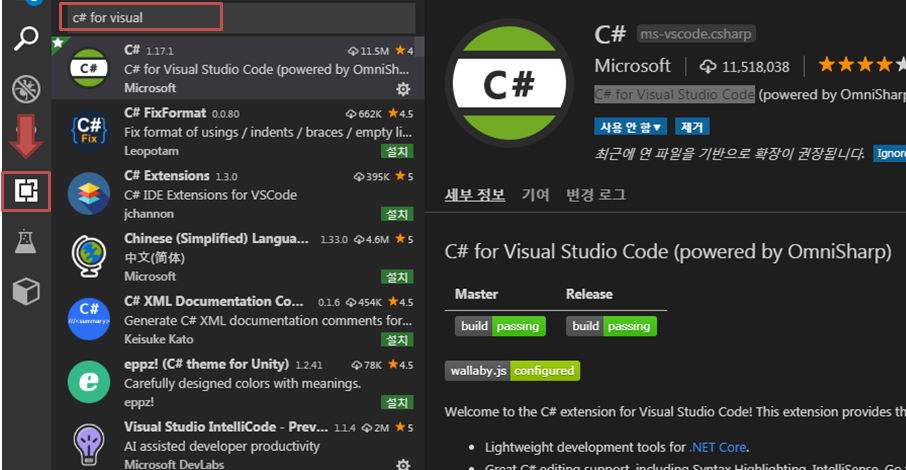Install eppz! theme via 설치 button
Screen dimensions: 906x470
397,402
